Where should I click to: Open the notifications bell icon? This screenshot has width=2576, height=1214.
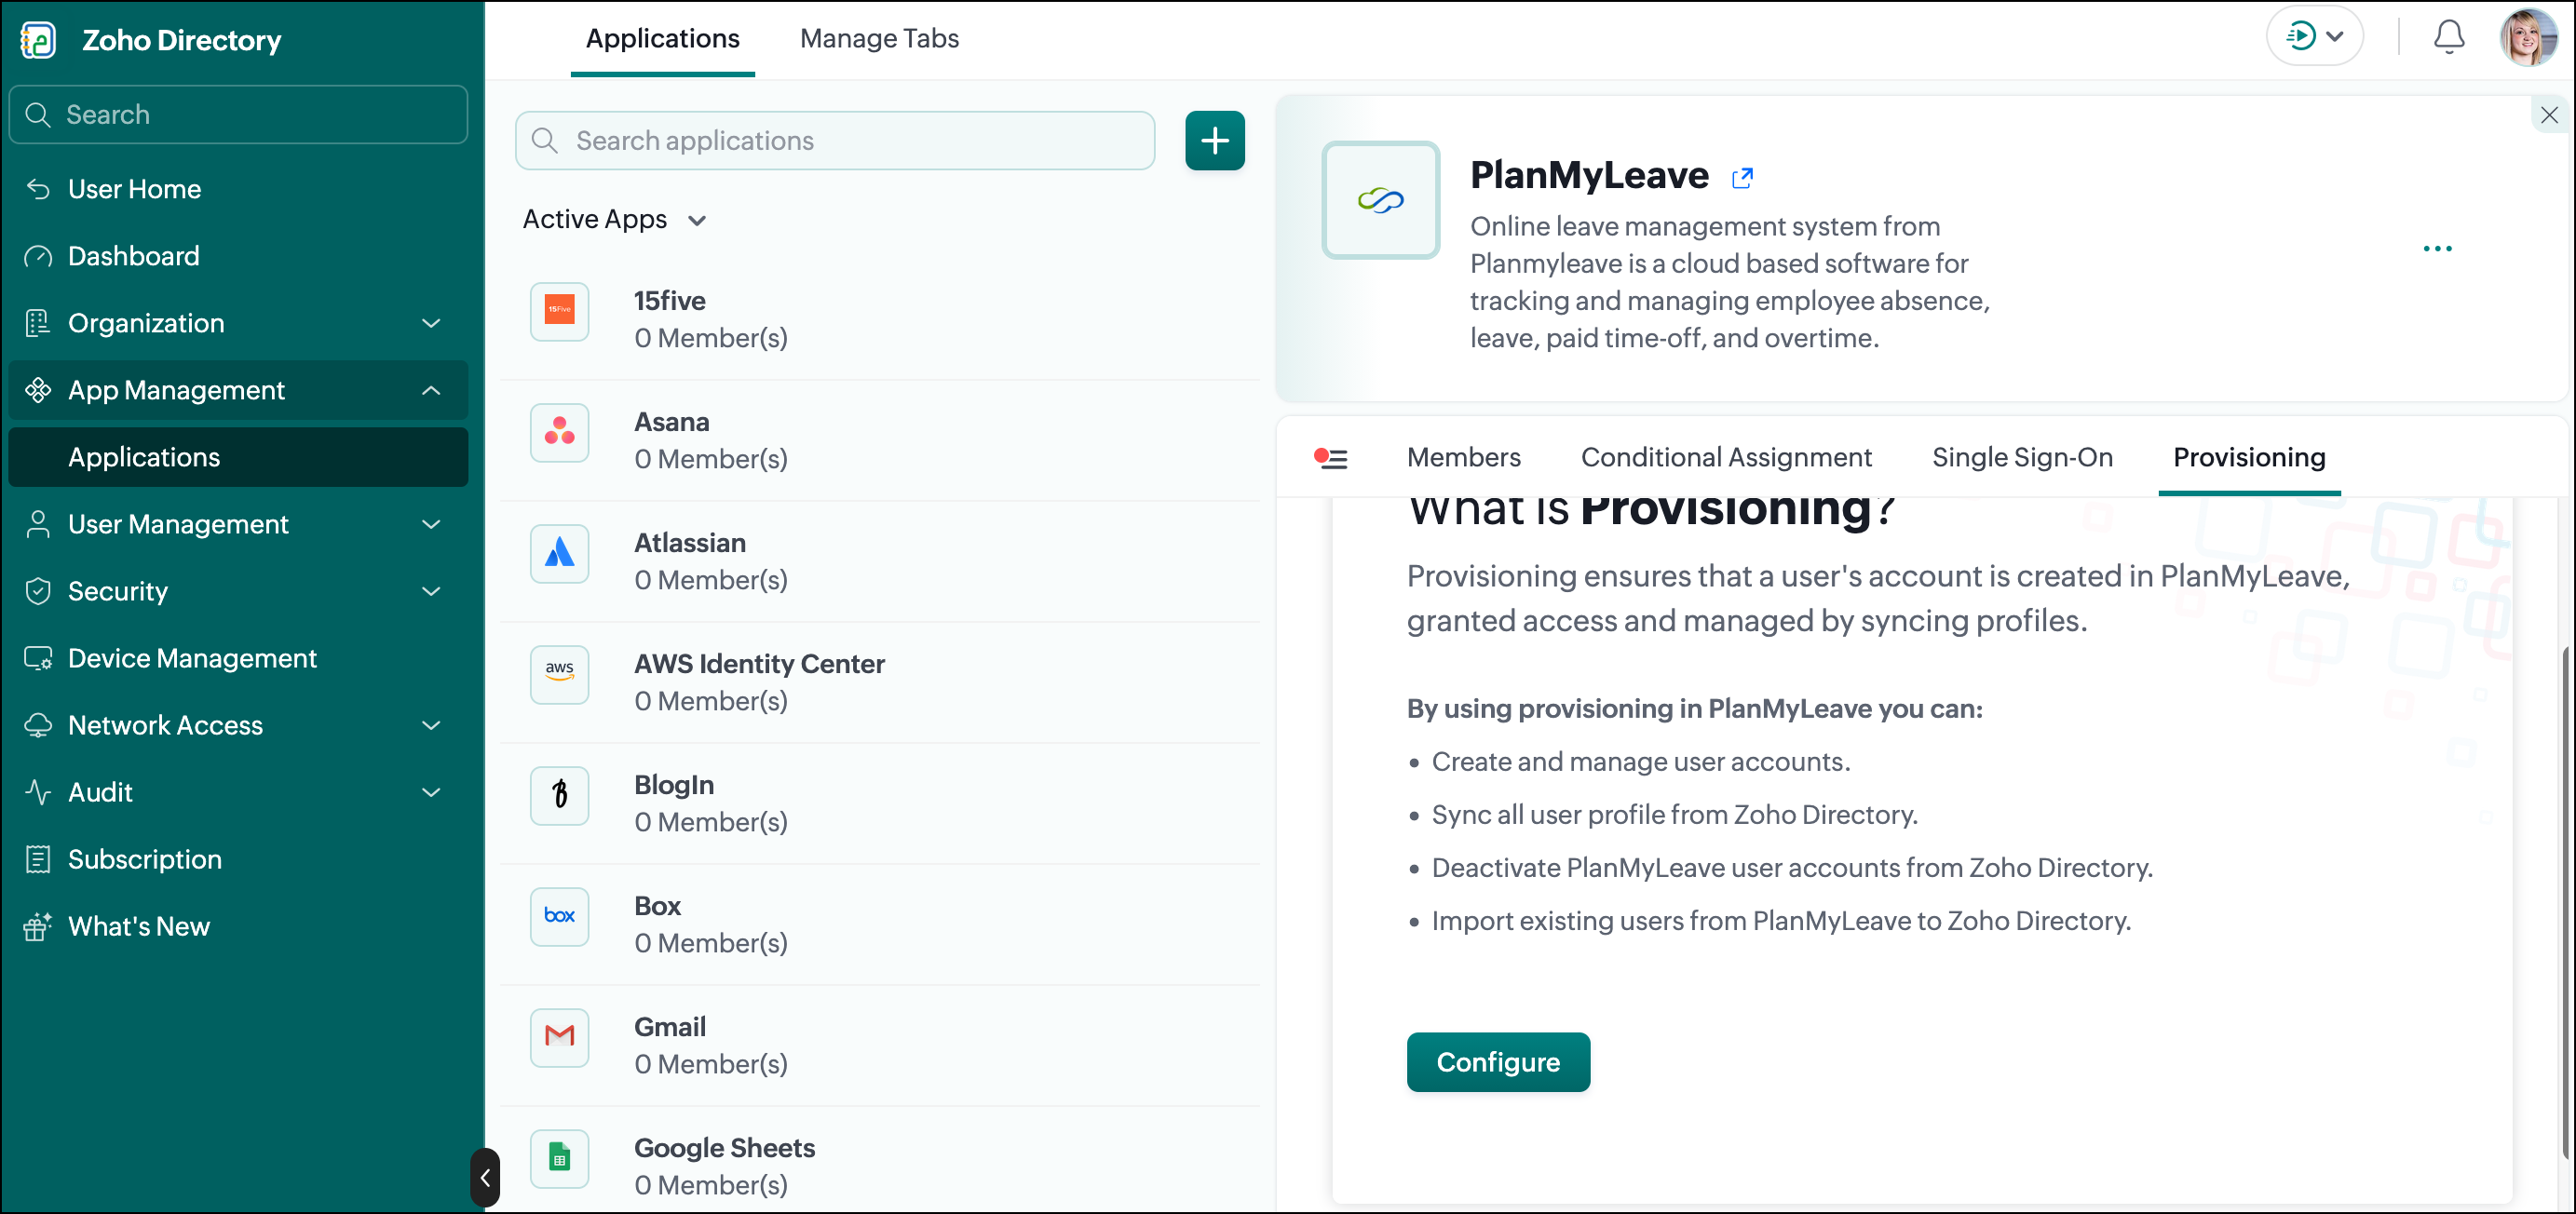click(x=2448, y=37)
